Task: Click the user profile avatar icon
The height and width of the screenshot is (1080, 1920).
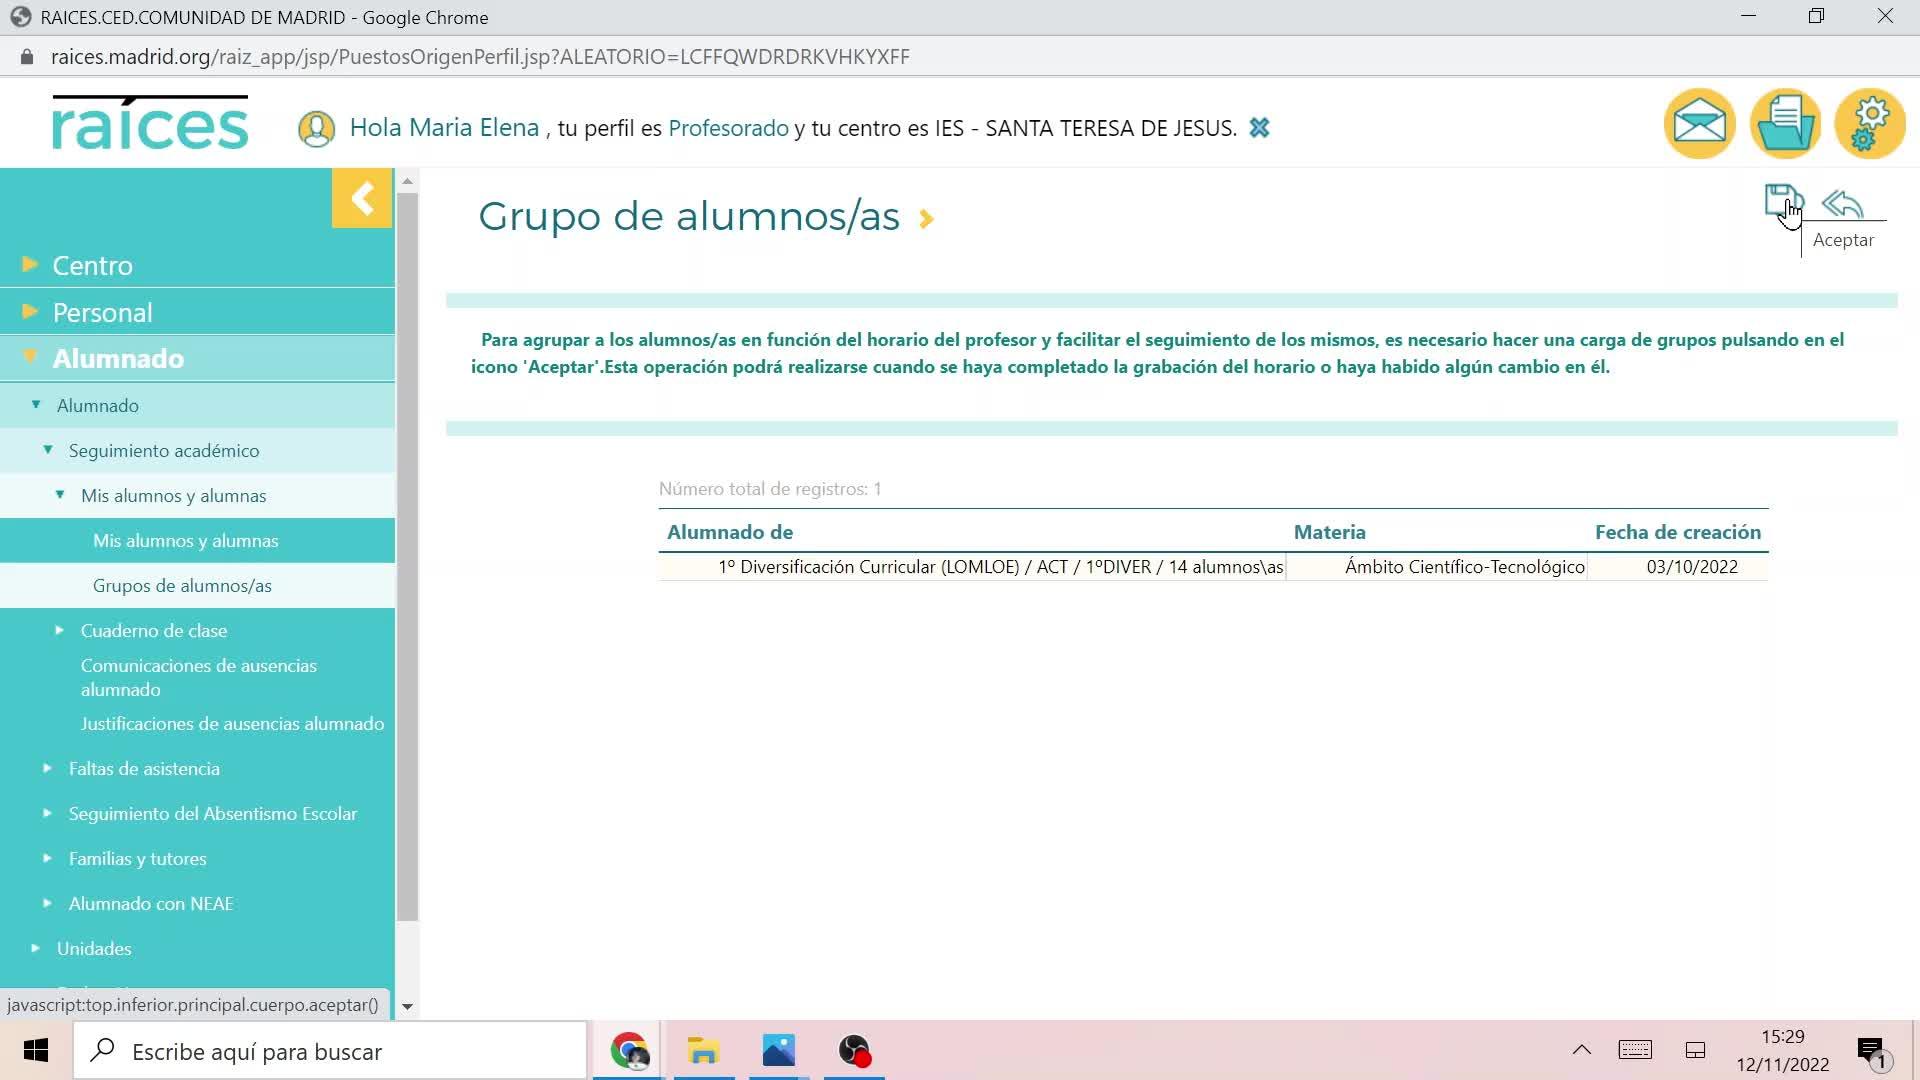Action: [x=316, y=129]
